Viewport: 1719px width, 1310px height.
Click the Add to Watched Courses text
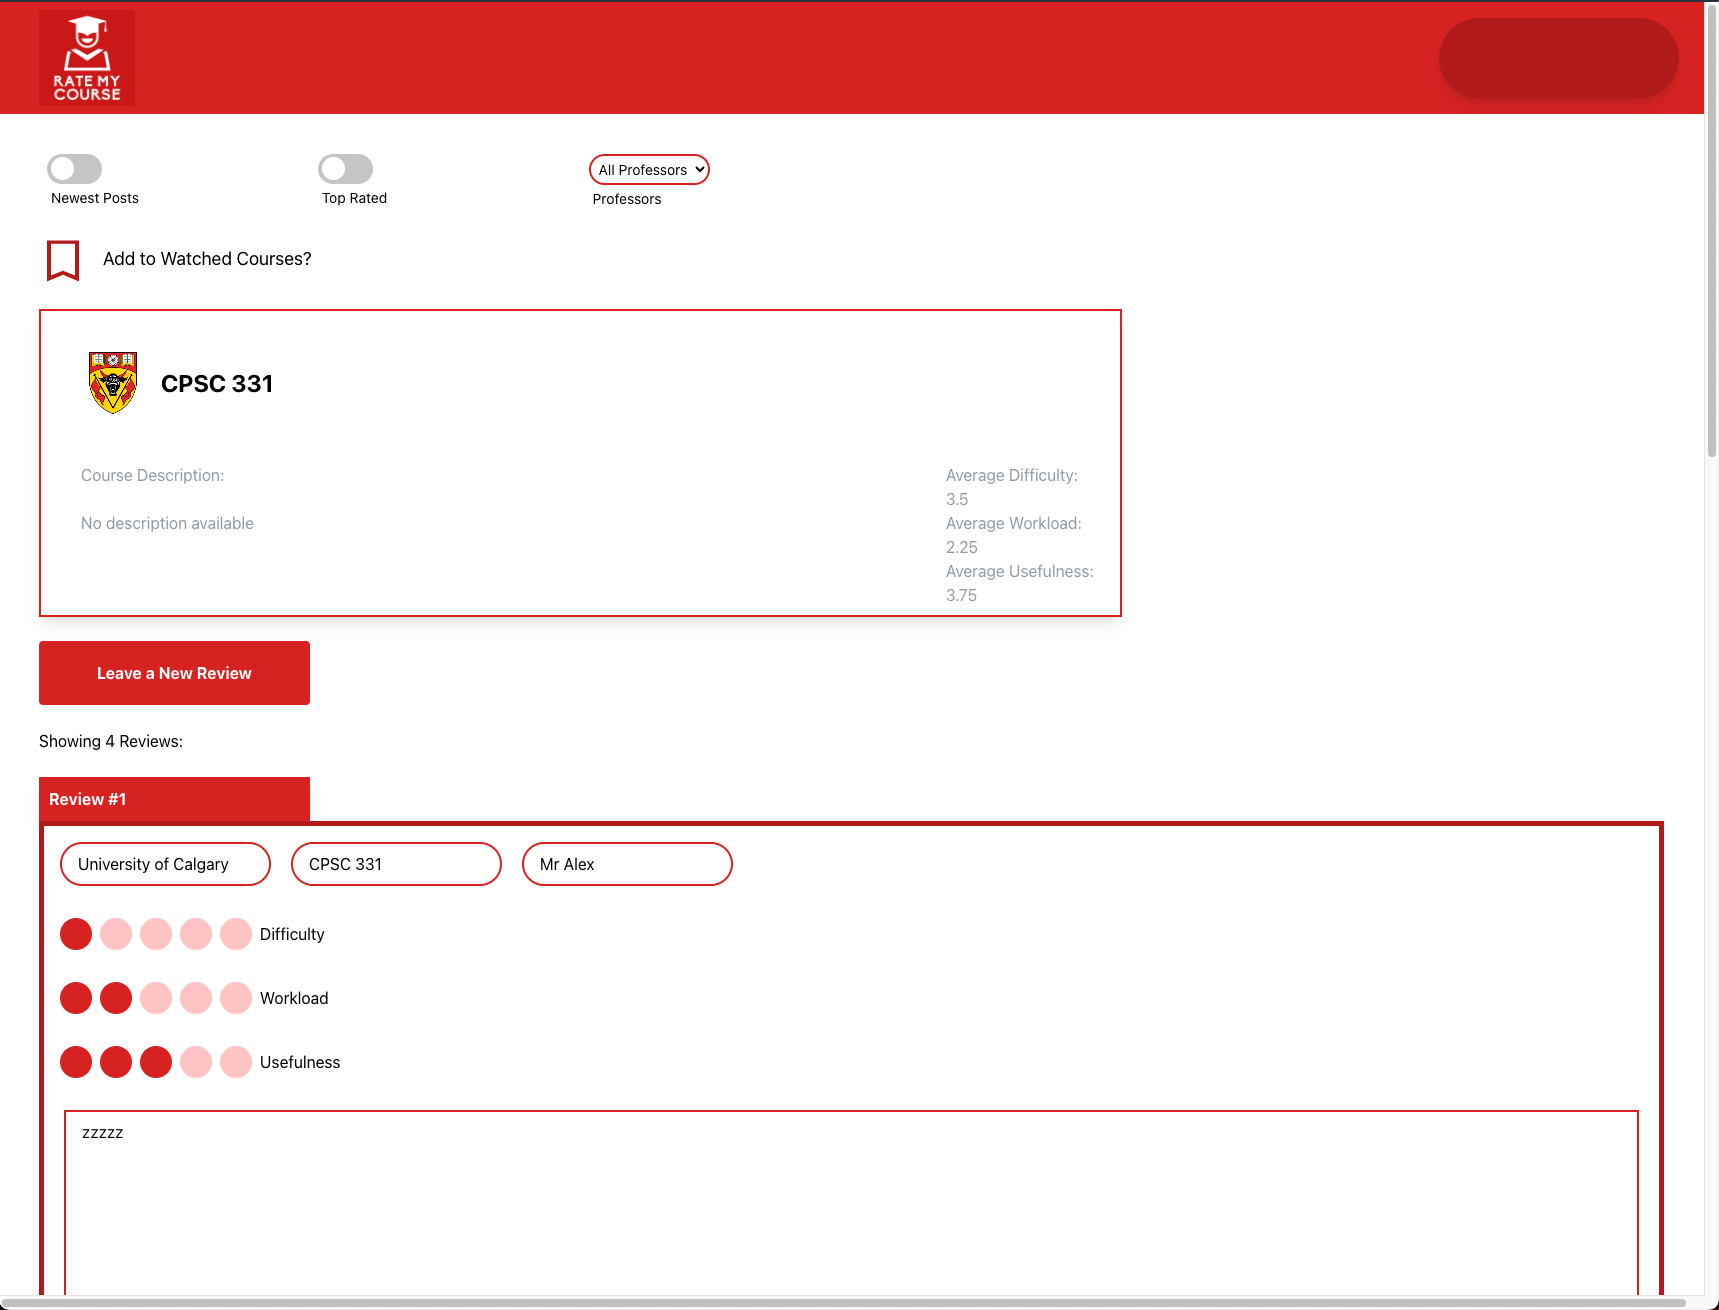pos(207,259)
